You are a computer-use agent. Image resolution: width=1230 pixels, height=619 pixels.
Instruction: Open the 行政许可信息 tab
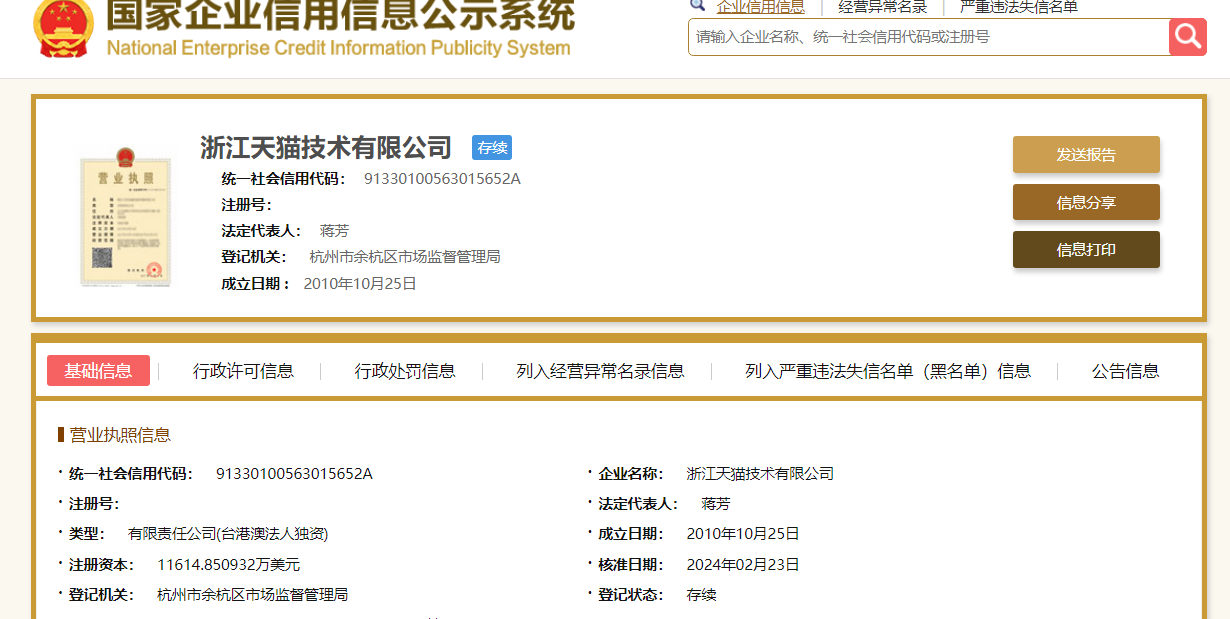243,371
